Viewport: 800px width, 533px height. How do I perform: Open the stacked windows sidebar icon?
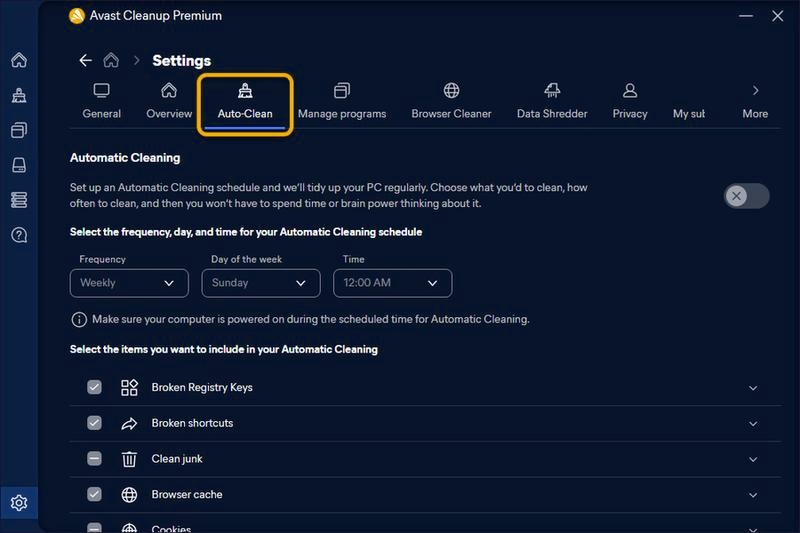tap(19, 130)
